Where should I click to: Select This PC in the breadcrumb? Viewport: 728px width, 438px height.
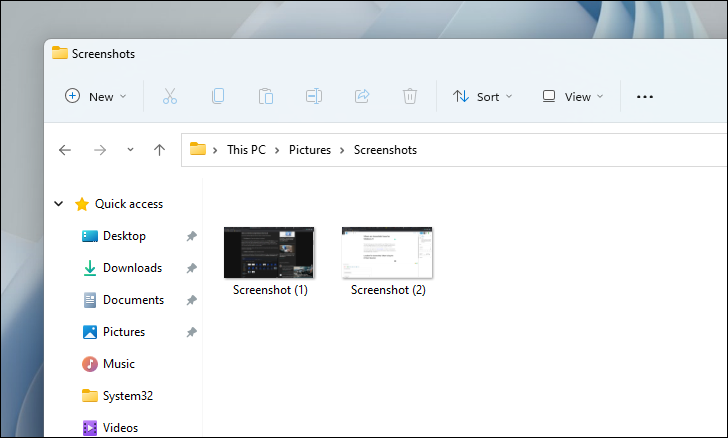coord(246,150)
